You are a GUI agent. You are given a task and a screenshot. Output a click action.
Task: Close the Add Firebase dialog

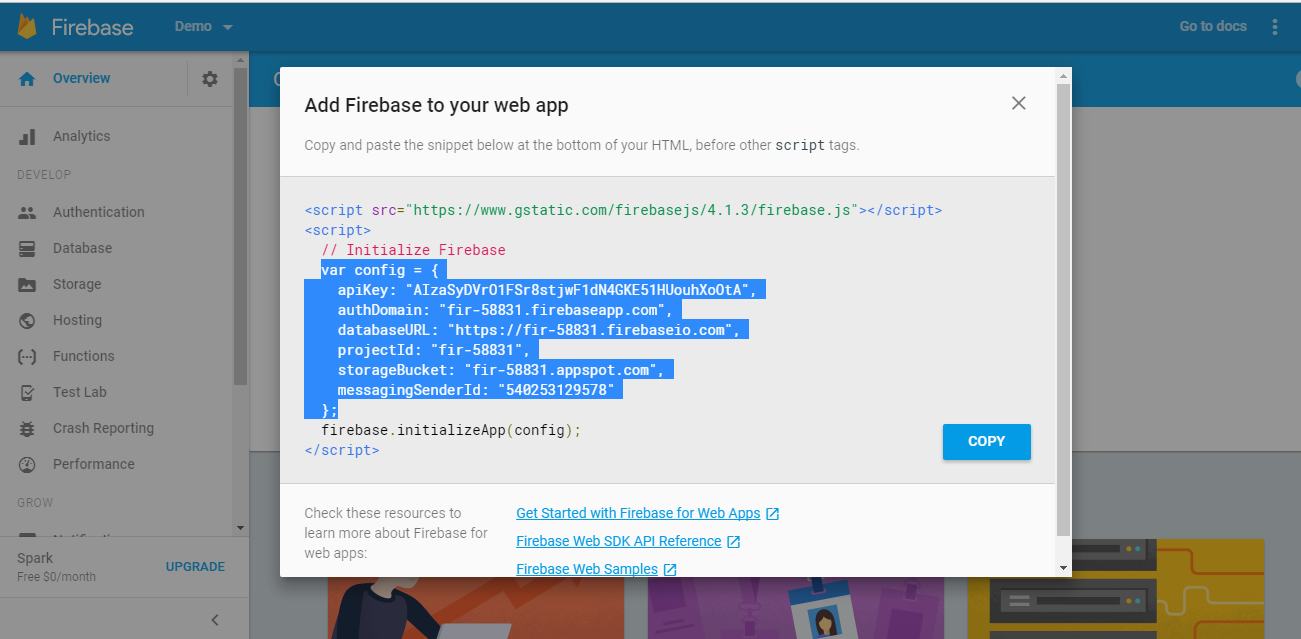[x=1018, y=103]
